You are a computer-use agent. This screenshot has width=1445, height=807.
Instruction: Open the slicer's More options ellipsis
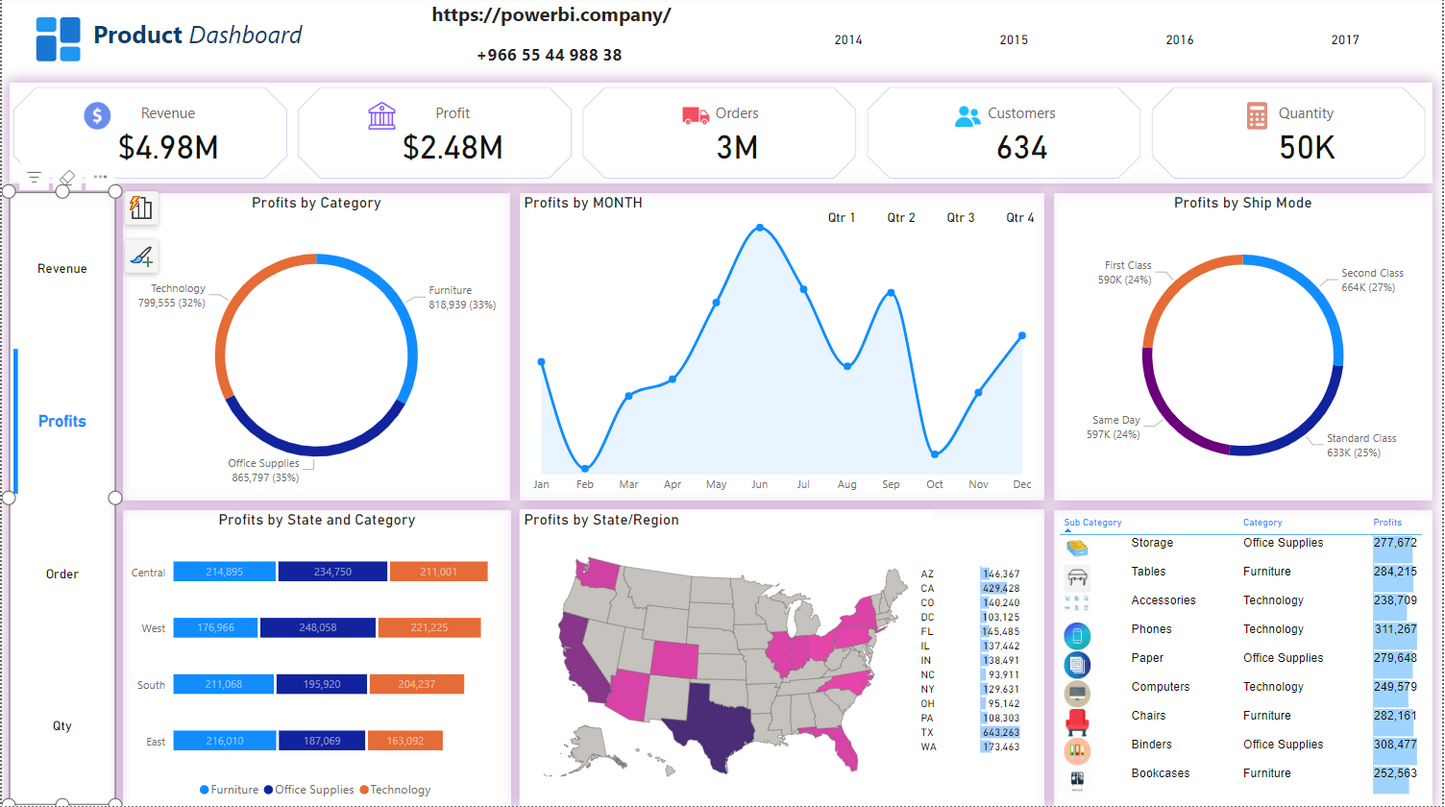tap(100, 178)
